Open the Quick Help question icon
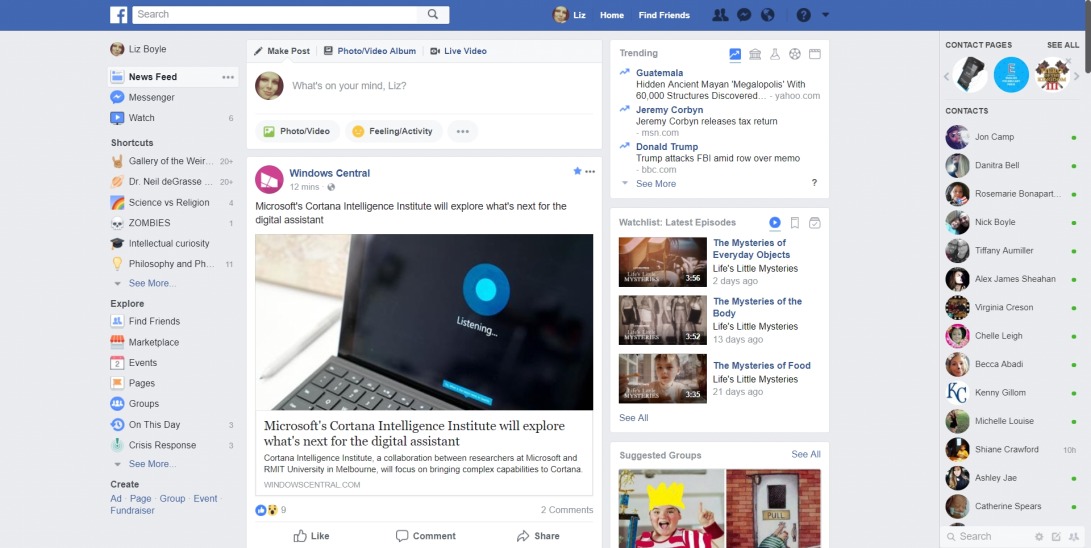1091x548 pixels. tap(804, 15)
